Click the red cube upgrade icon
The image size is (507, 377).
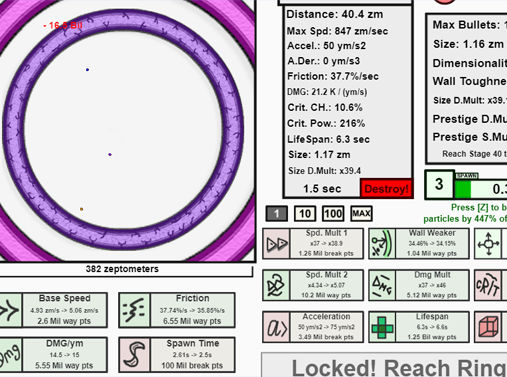[x=488, y=327]
